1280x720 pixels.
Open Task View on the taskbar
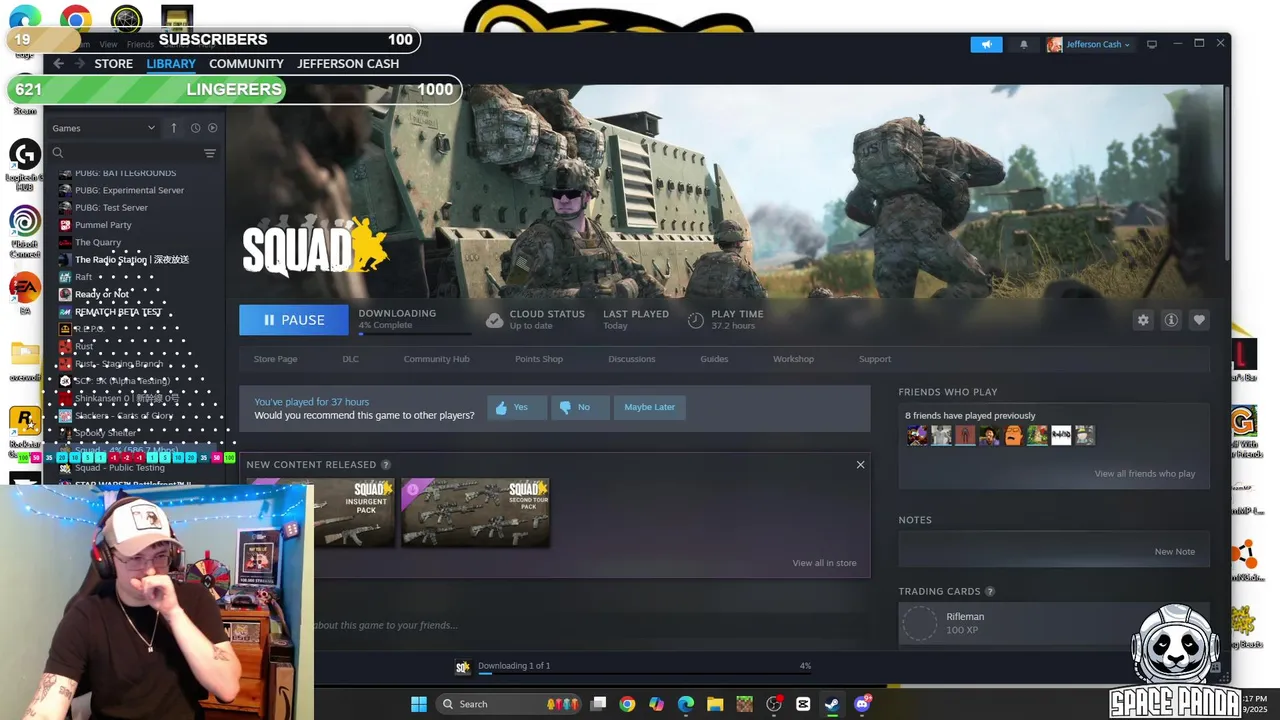pos(598,704)
